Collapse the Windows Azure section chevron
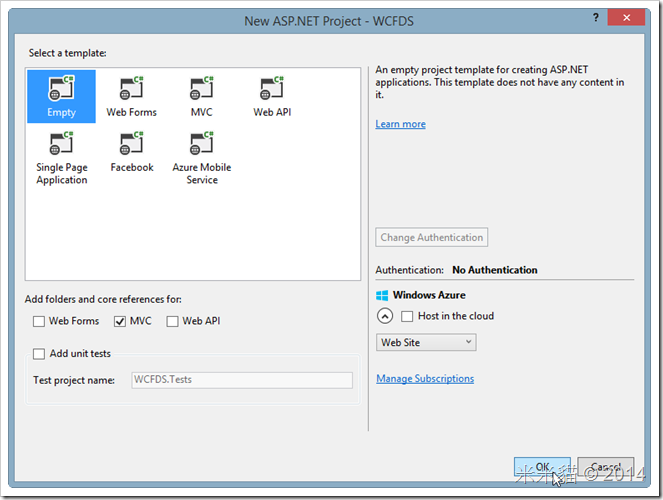The image size is (663, 500). point(385,316)
